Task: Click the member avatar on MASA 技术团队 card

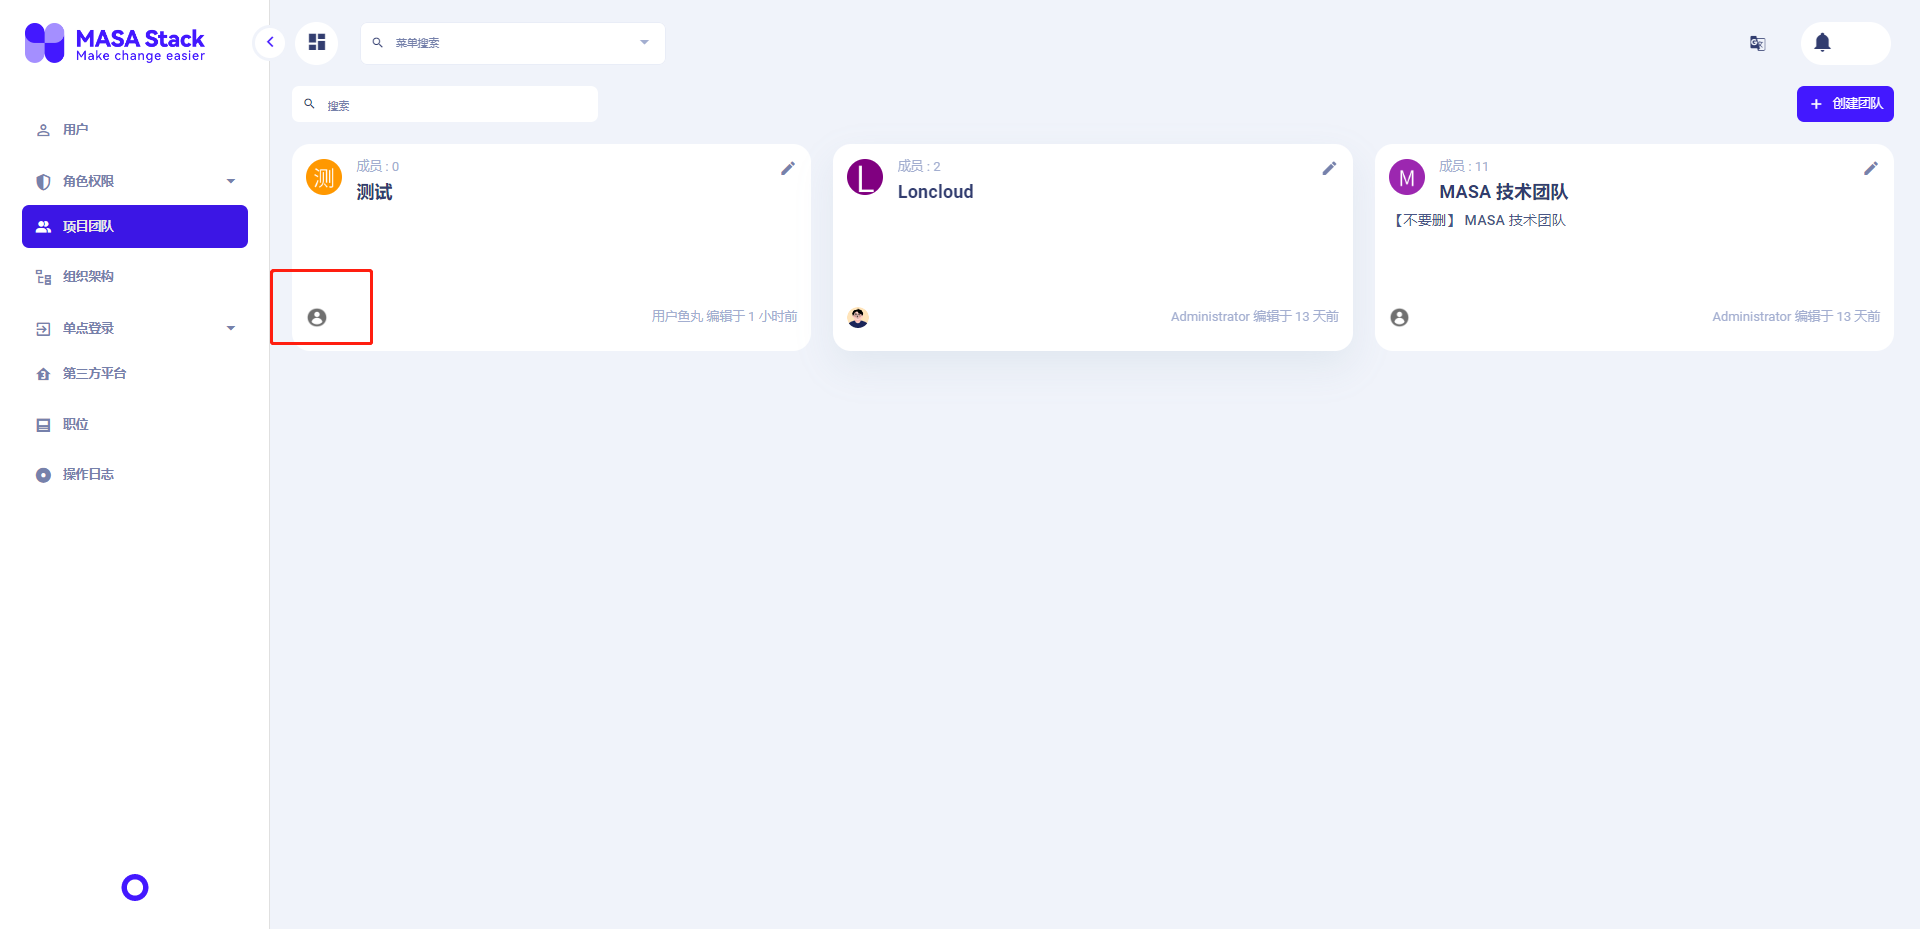Action: (1399, 316)
